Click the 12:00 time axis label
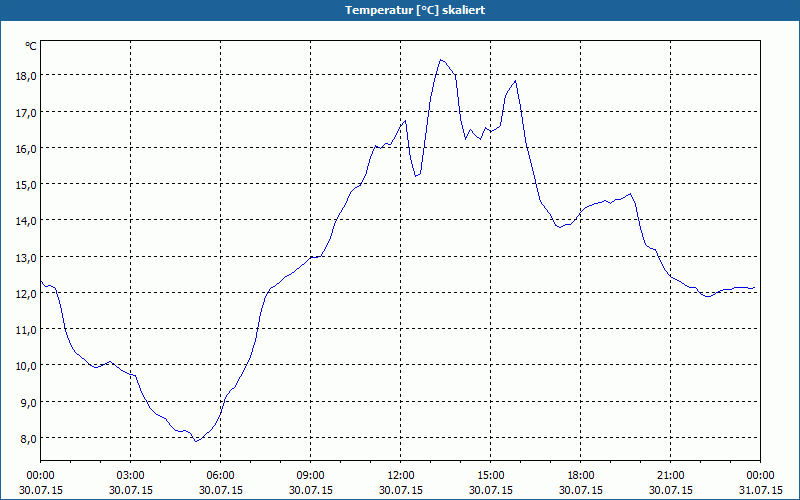 coord(401,476)
